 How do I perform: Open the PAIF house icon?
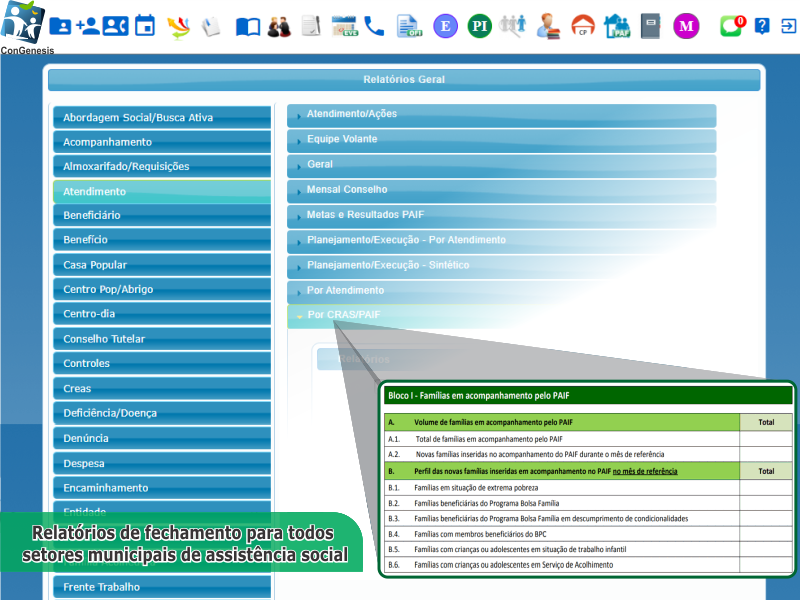[x=617, y=26]
